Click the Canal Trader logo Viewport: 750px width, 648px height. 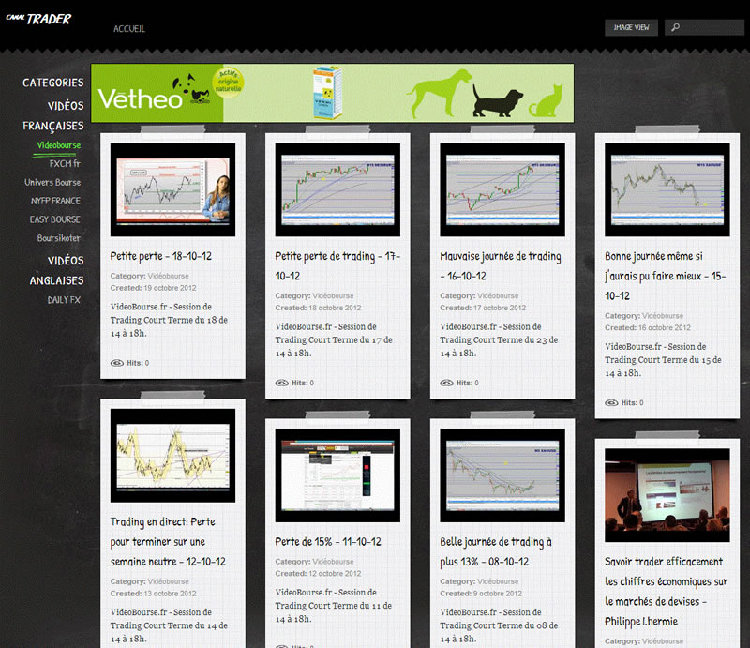38,18
